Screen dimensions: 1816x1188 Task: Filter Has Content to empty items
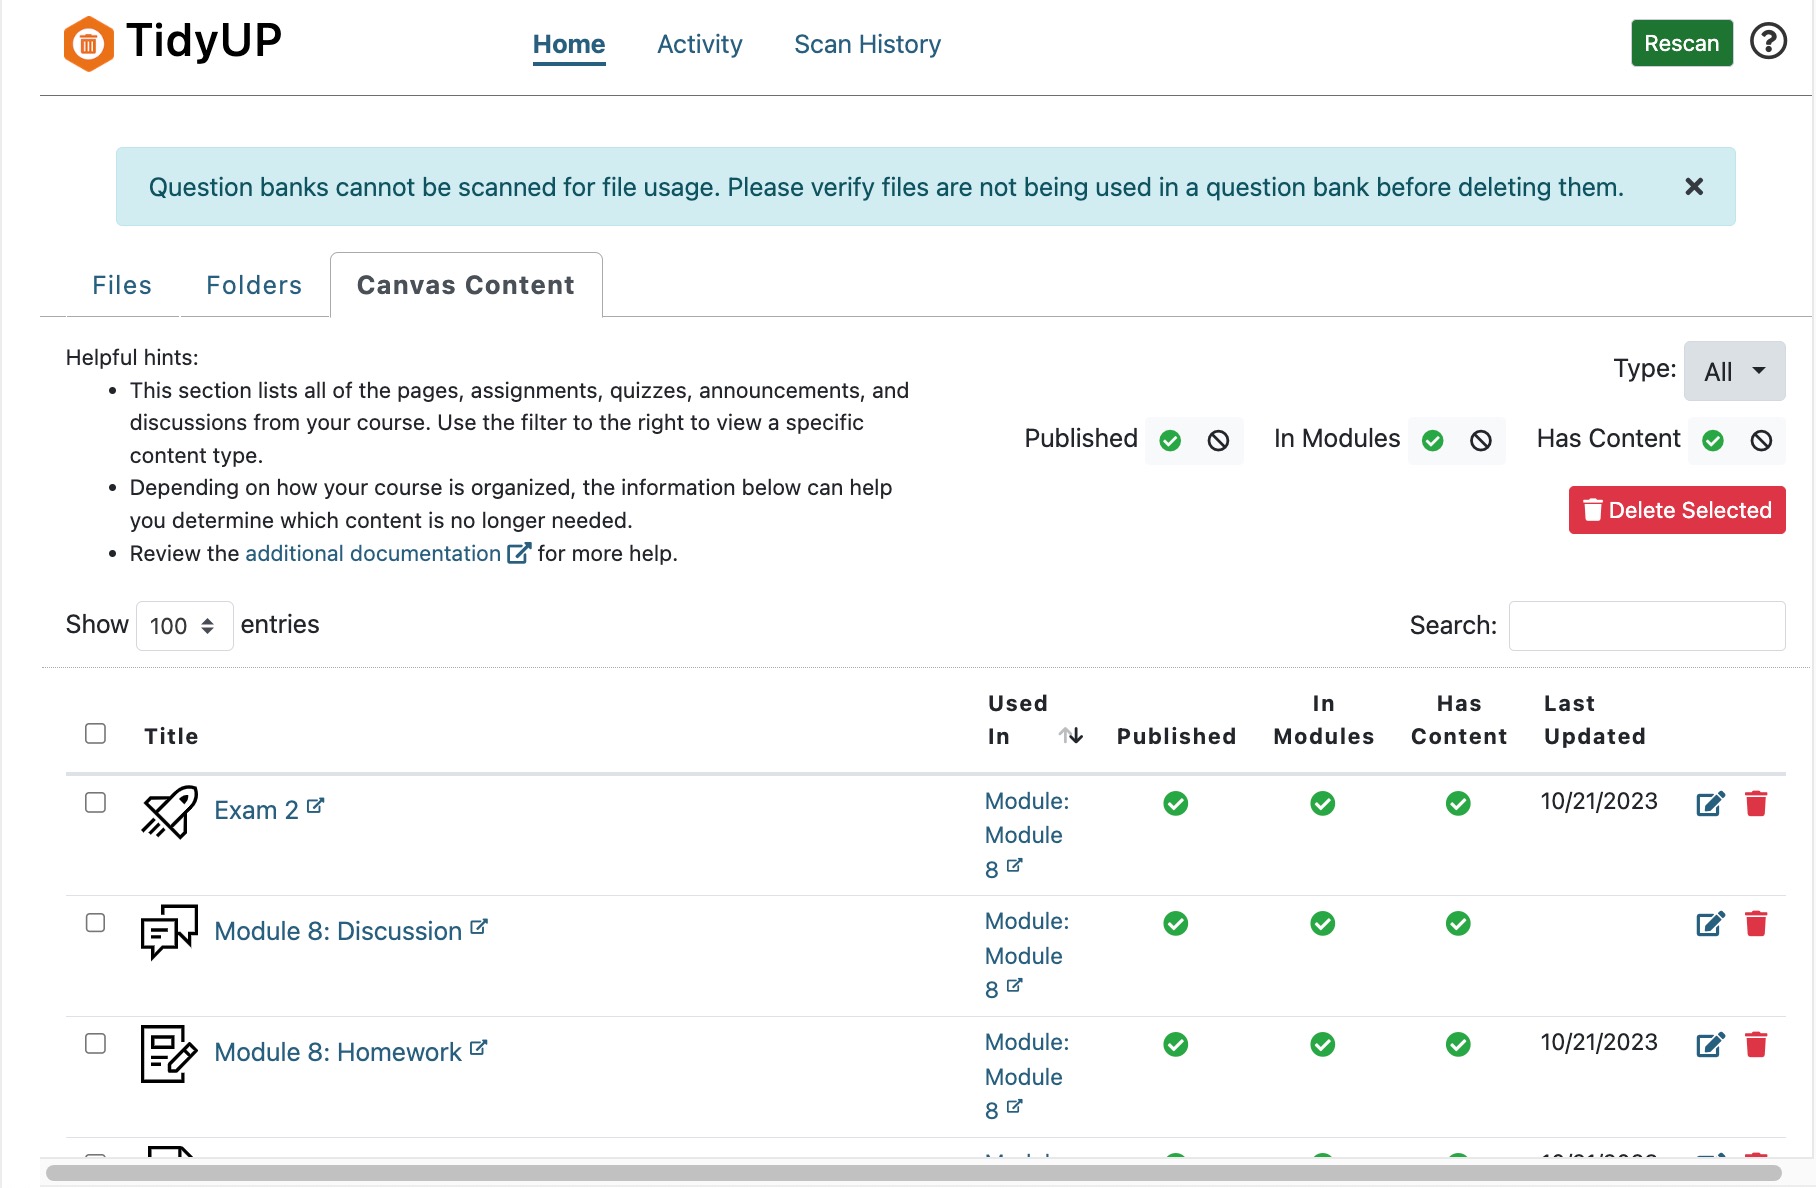1761,441
